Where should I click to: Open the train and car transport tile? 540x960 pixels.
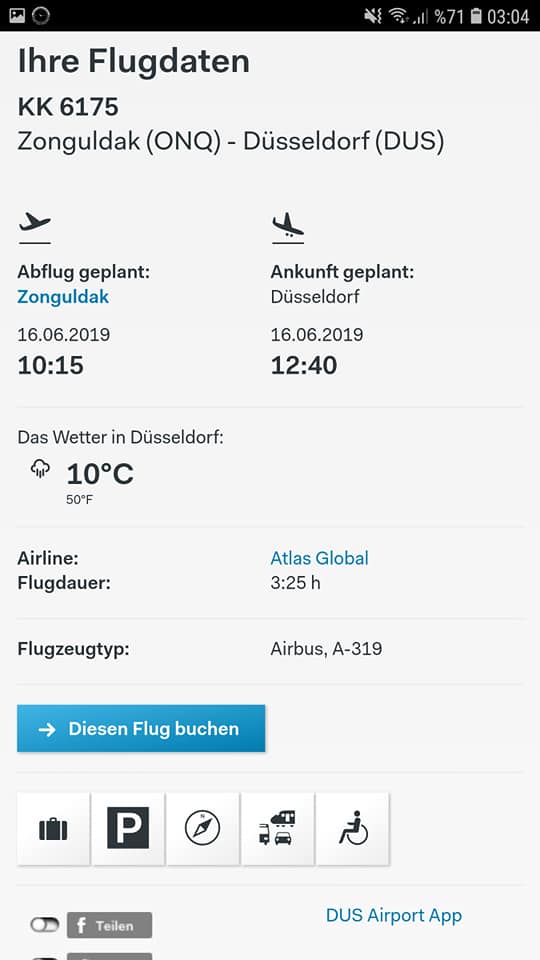click(x=277, y=829)
